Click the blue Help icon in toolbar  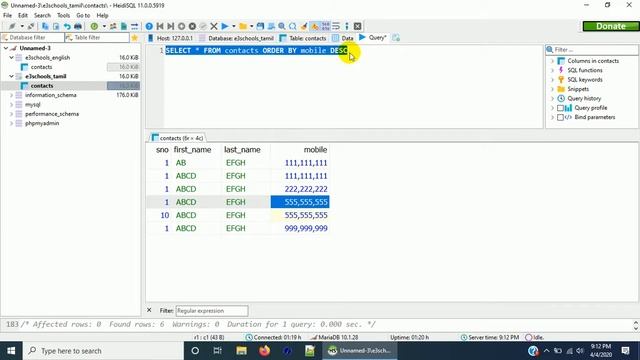tap(149, 26)
